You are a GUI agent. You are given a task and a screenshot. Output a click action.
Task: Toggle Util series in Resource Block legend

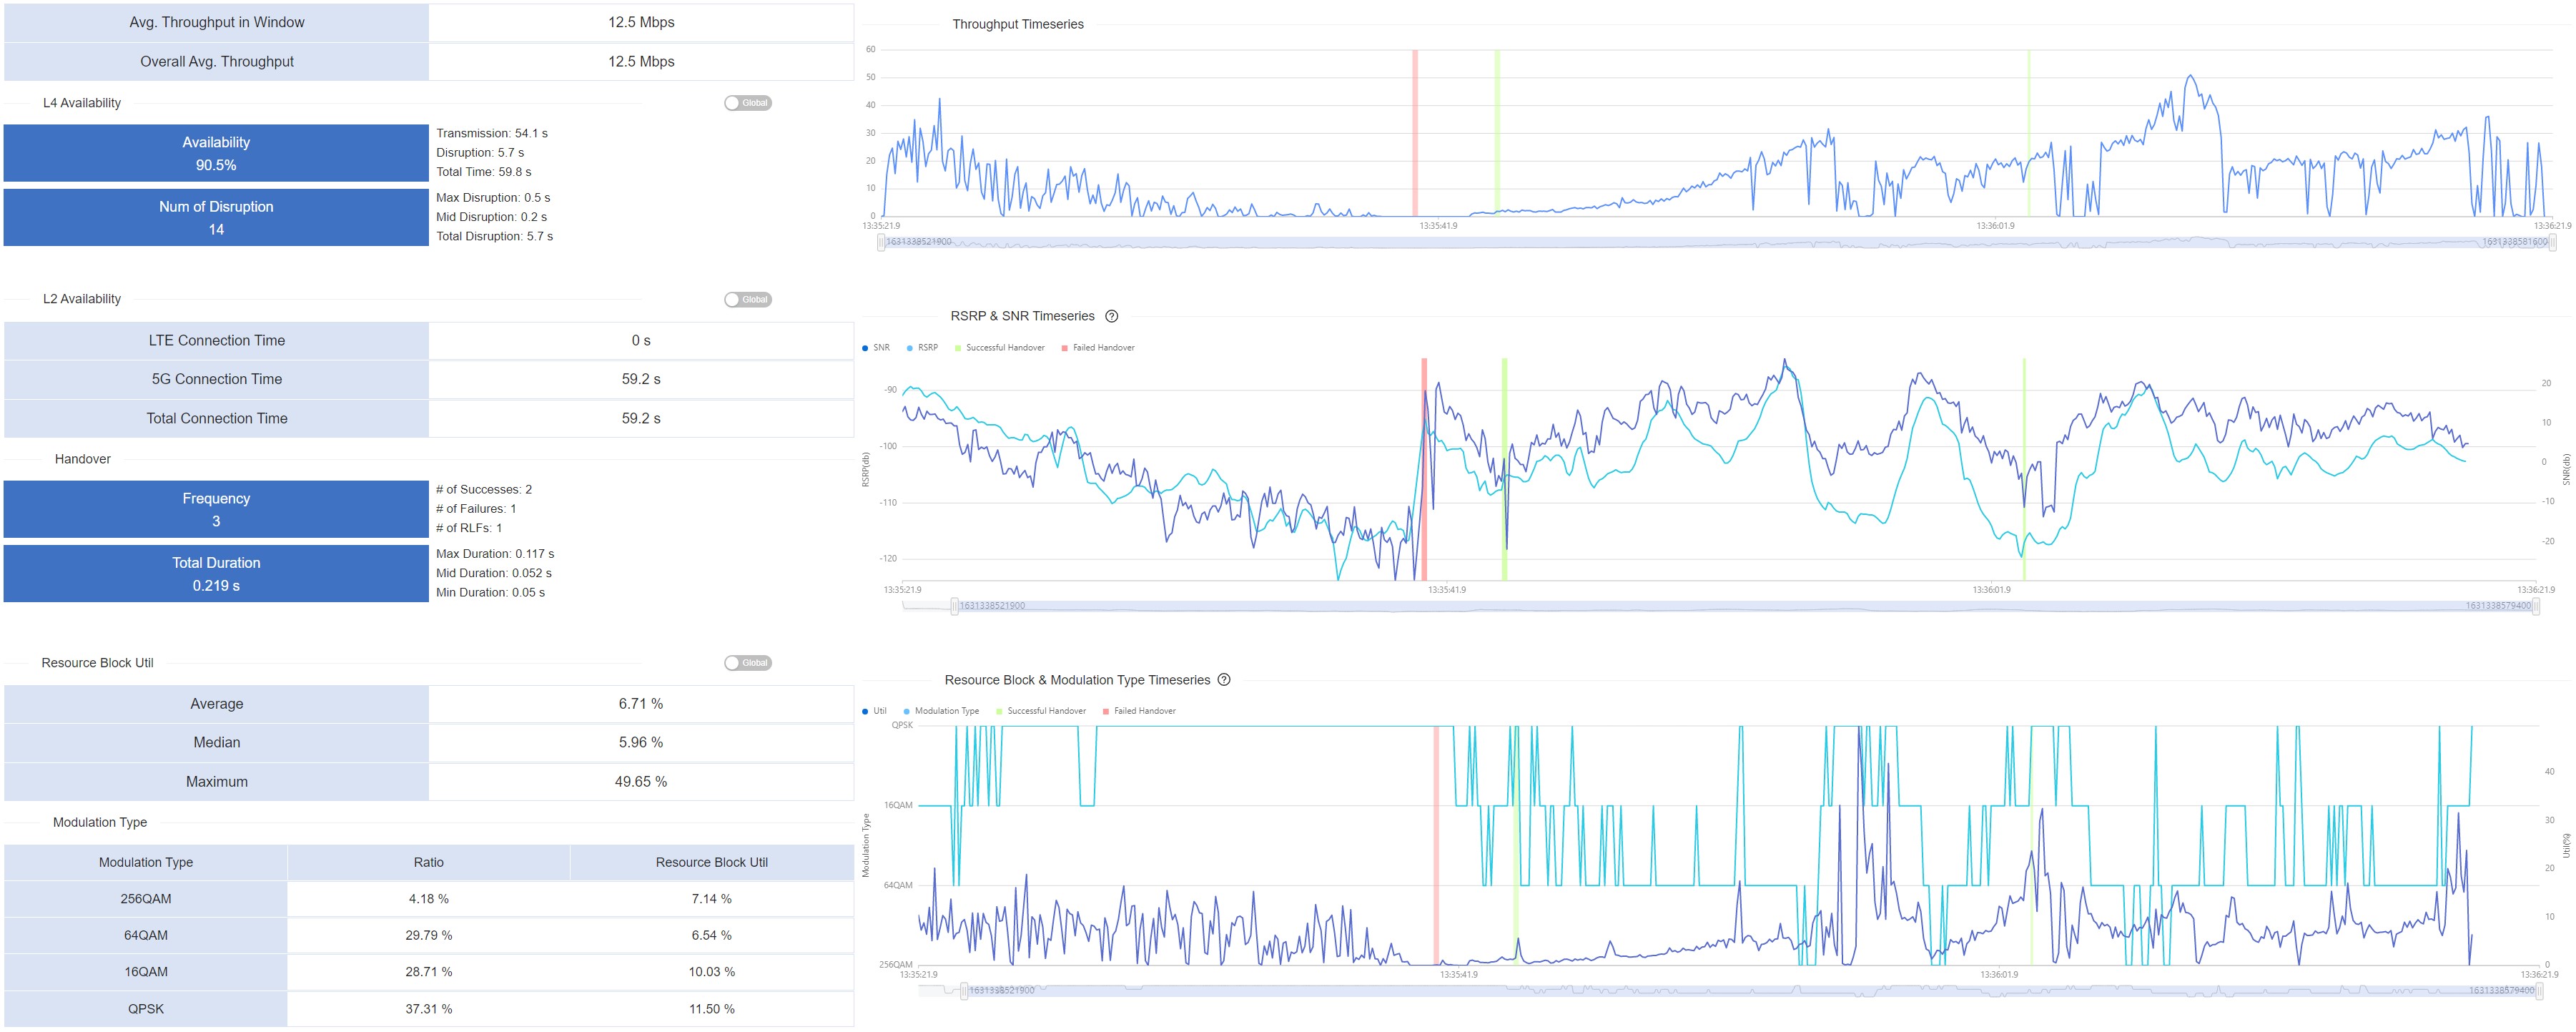[874, 711]
